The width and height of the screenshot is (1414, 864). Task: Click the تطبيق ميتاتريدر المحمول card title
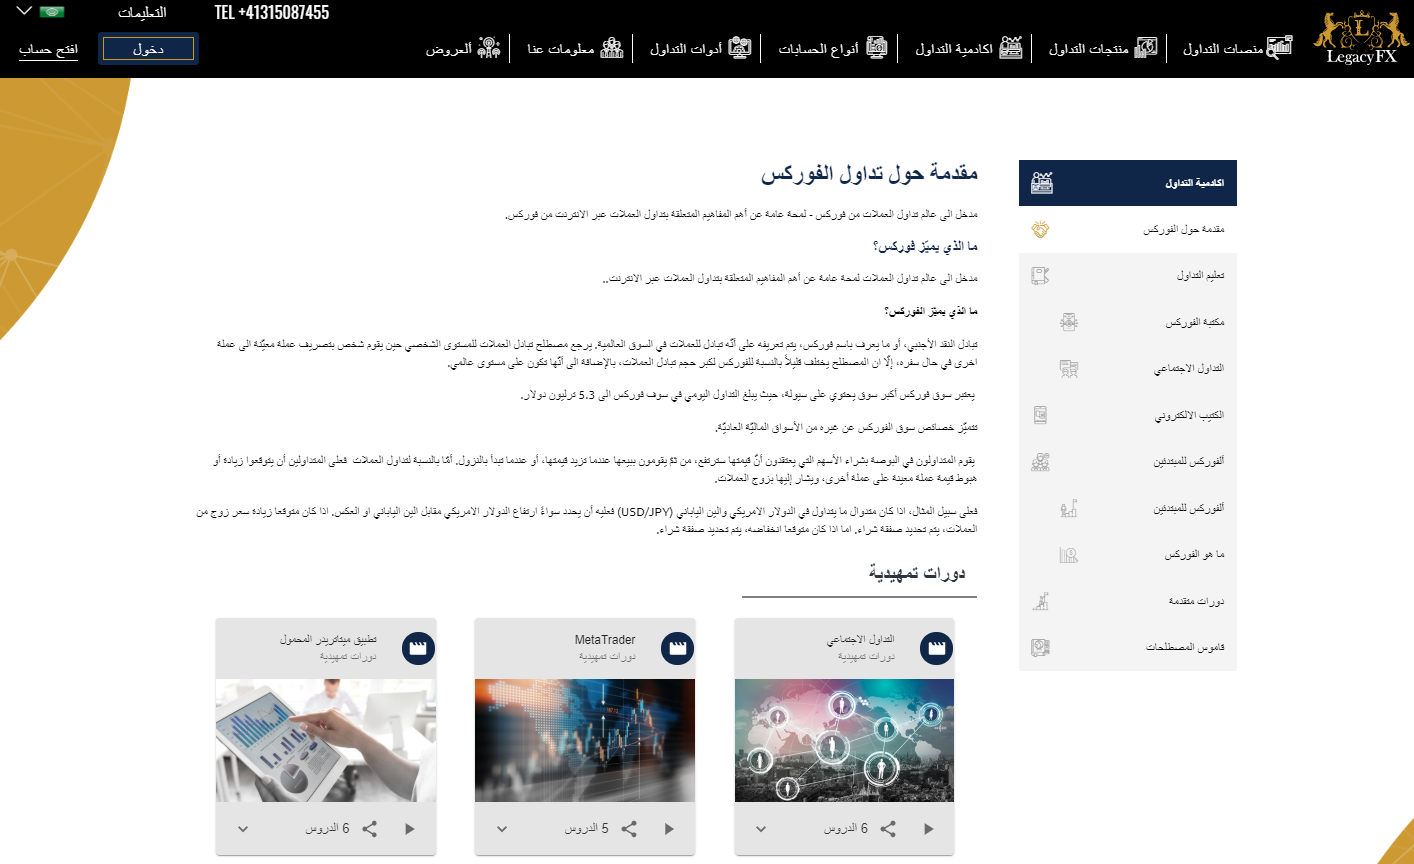coord(328,640)
